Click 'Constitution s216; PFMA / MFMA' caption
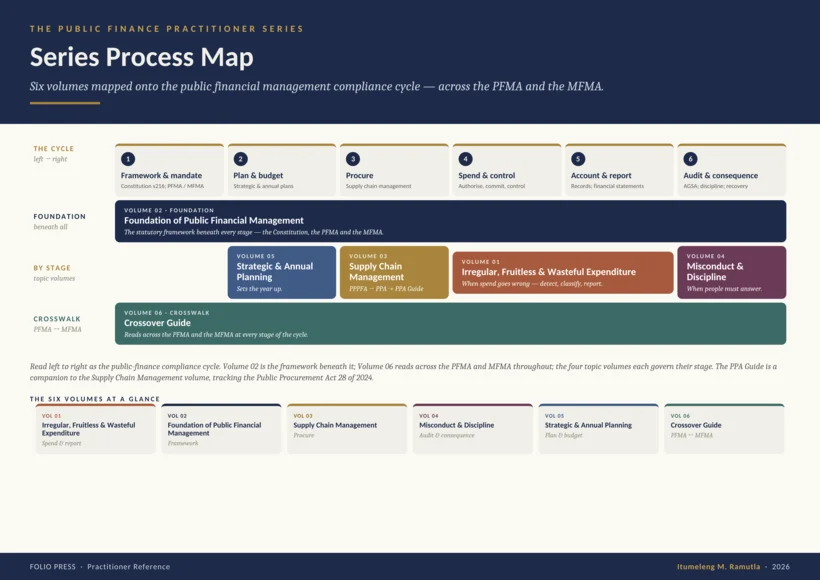 pyautogui.click(x=162, y=186)
